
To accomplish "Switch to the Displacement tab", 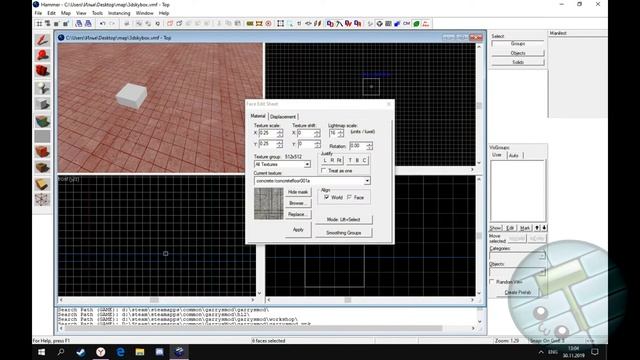I will (283, 116).
